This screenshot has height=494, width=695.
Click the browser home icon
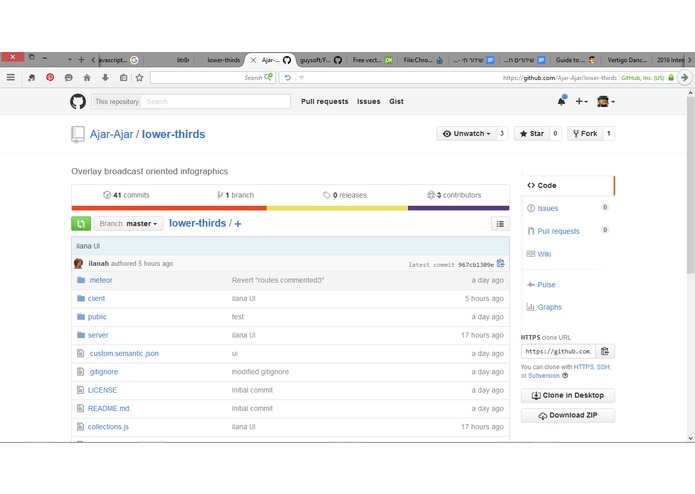(87, 78)
